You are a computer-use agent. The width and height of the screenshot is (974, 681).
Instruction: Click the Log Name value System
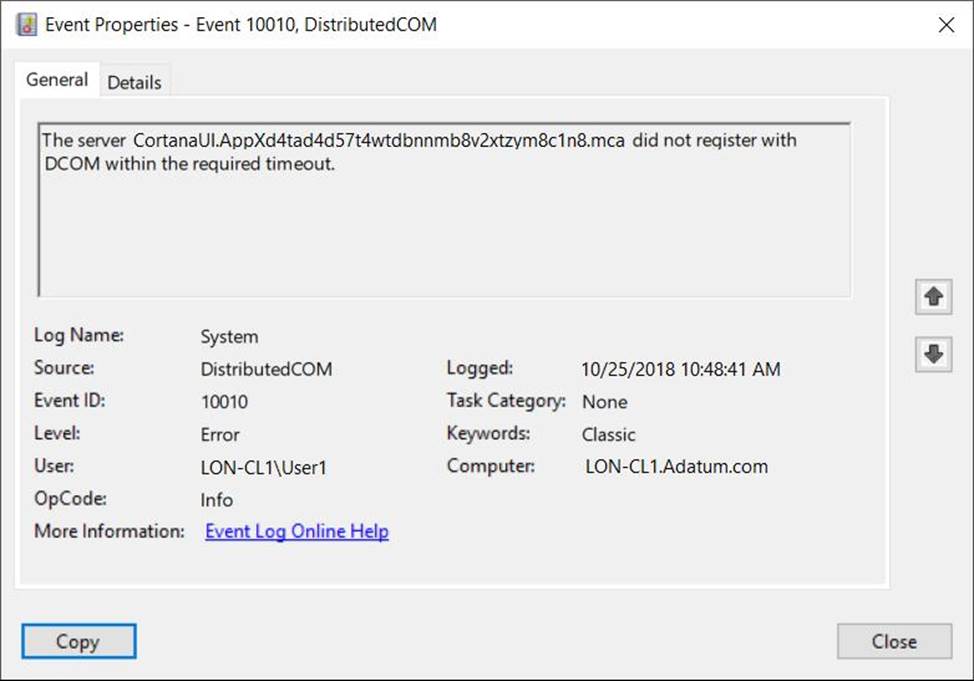(229, 338)
